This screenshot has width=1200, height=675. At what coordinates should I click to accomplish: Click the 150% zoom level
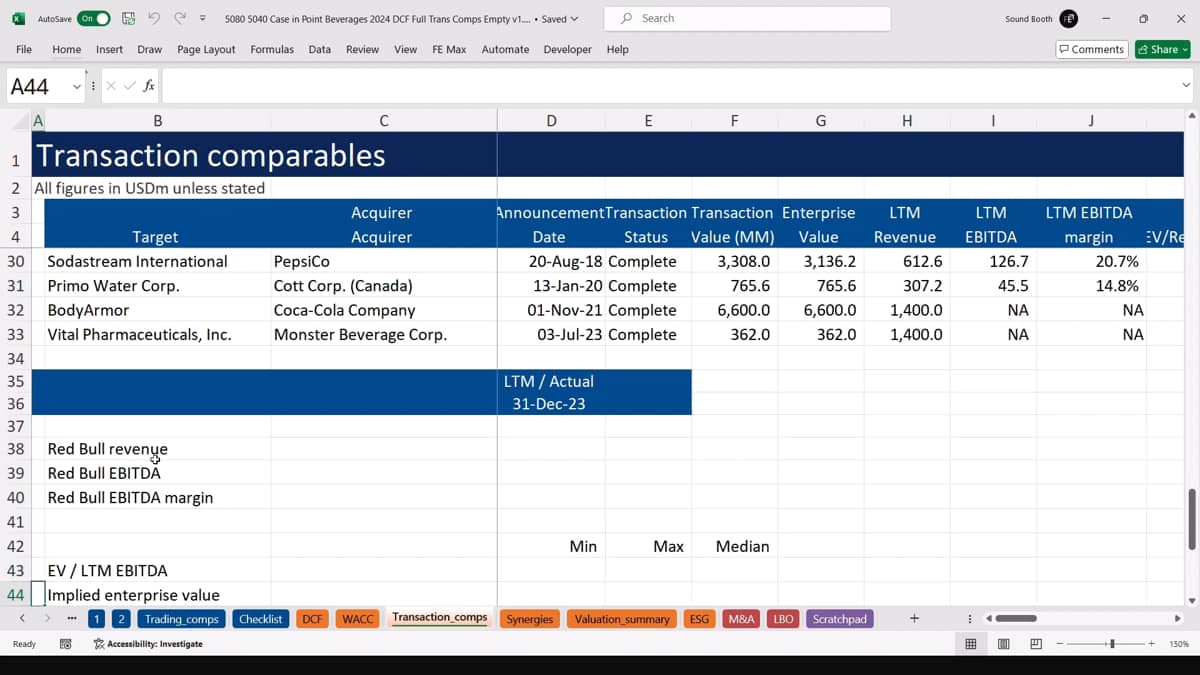point(1178,644)
